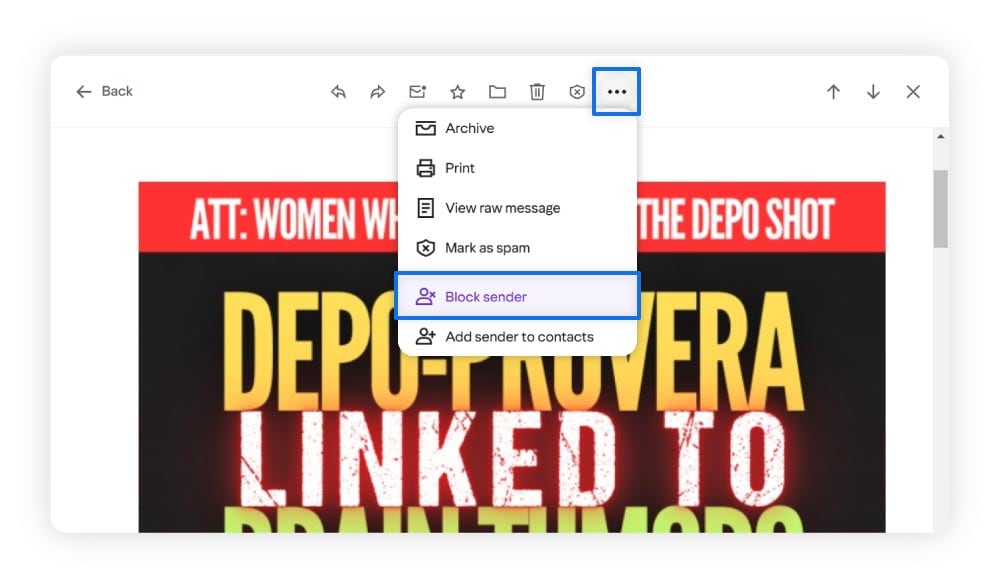Screen dimensions: 1000x585
Task: Move message to a folder
Action: [497, 92]
